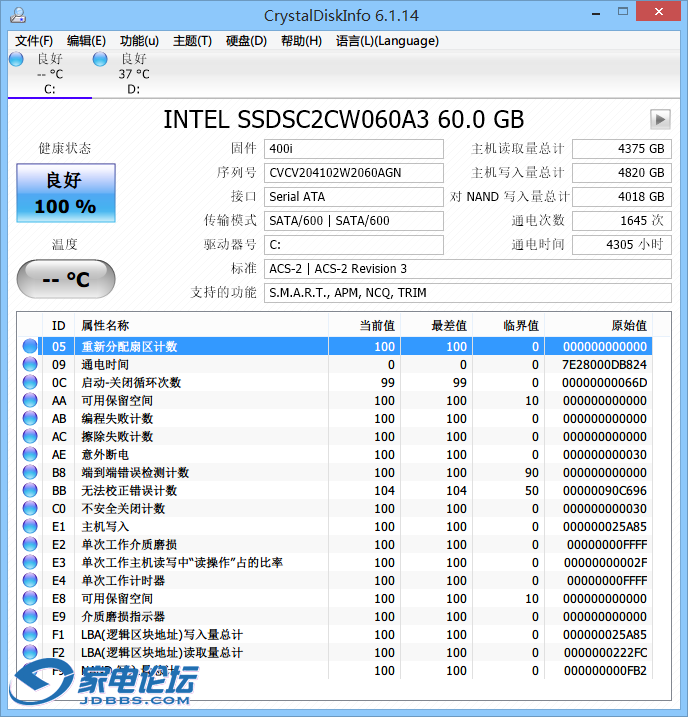Click the status orb for attribute C0
688x717 pixels.
click(30, 508)
